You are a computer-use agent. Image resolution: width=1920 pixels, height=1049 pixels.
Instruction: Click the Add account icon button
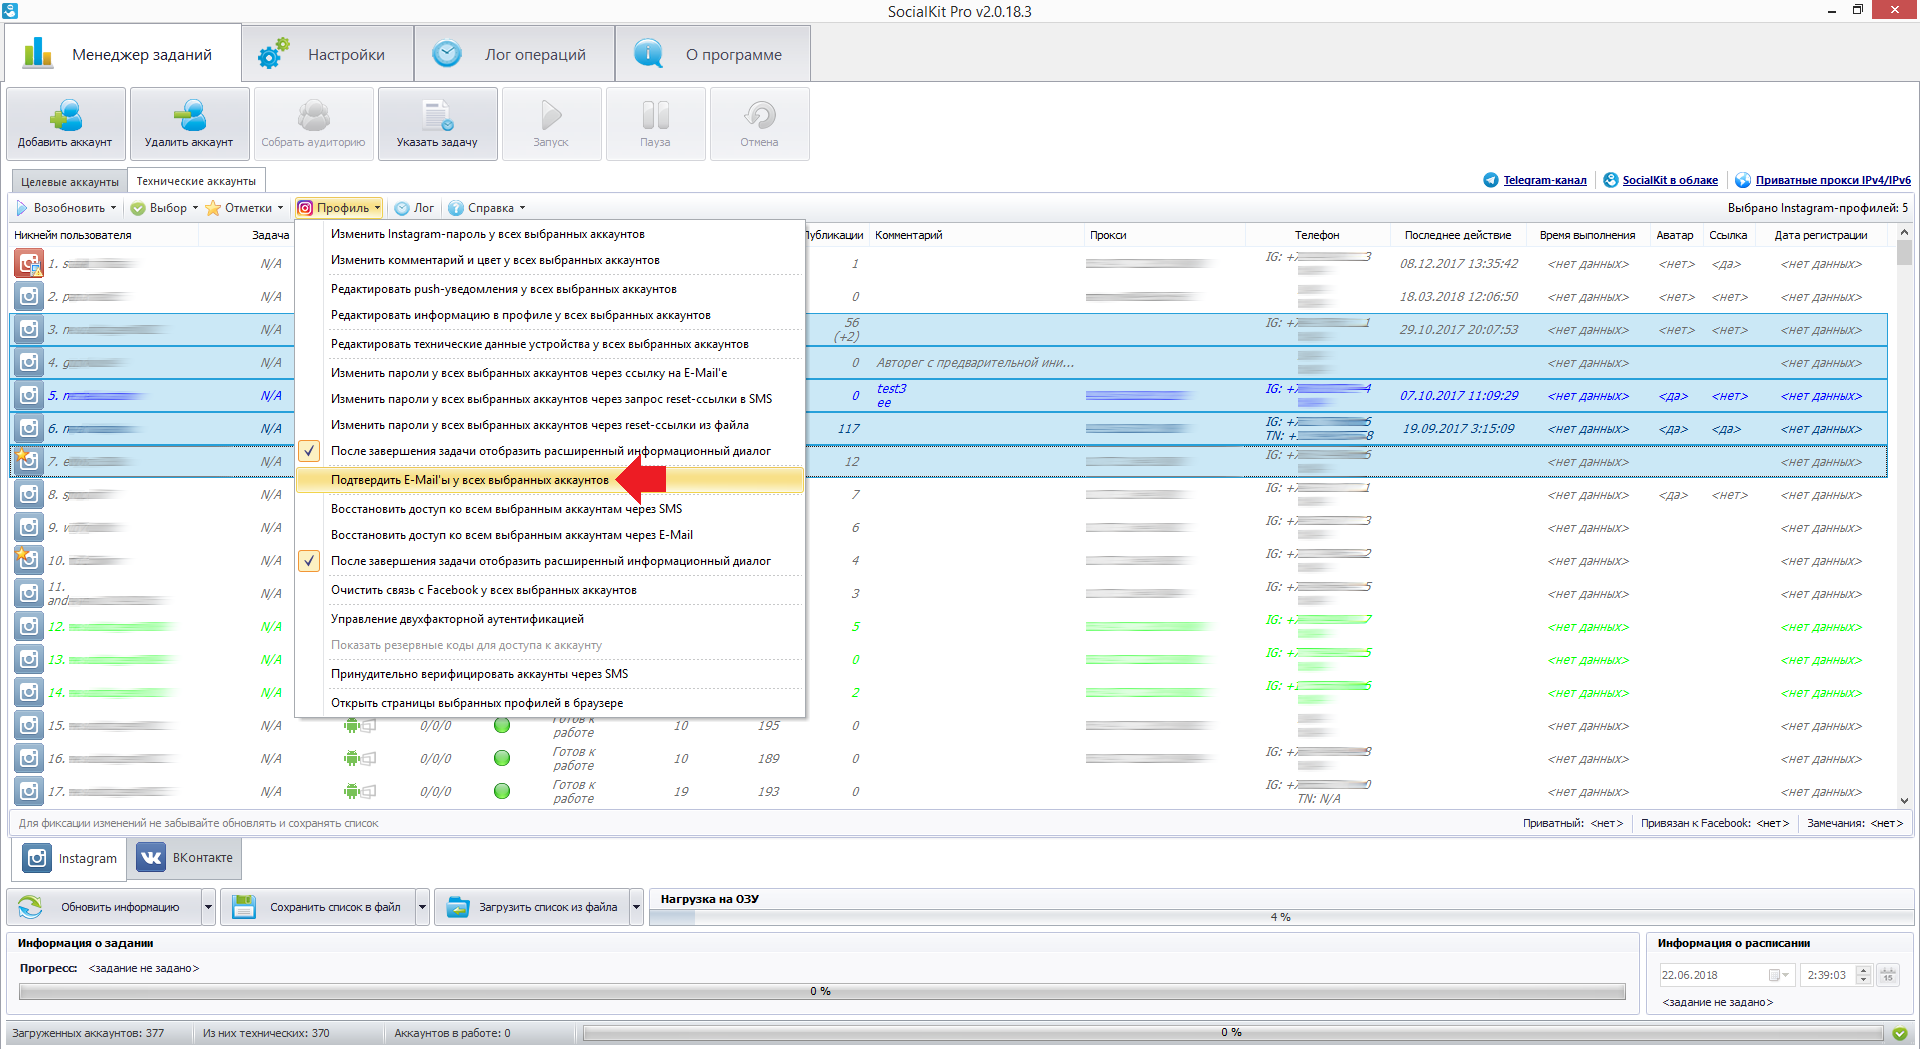click(x=66, y=124)
